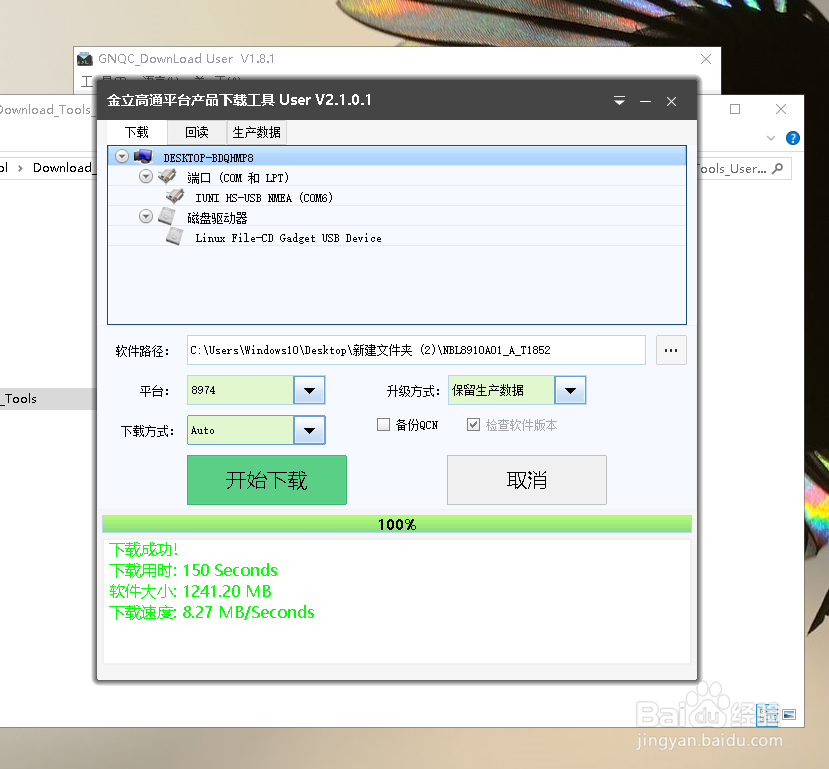Close the 金立高通平台 download tool window
829x769 pixels.
click(671, 101)
